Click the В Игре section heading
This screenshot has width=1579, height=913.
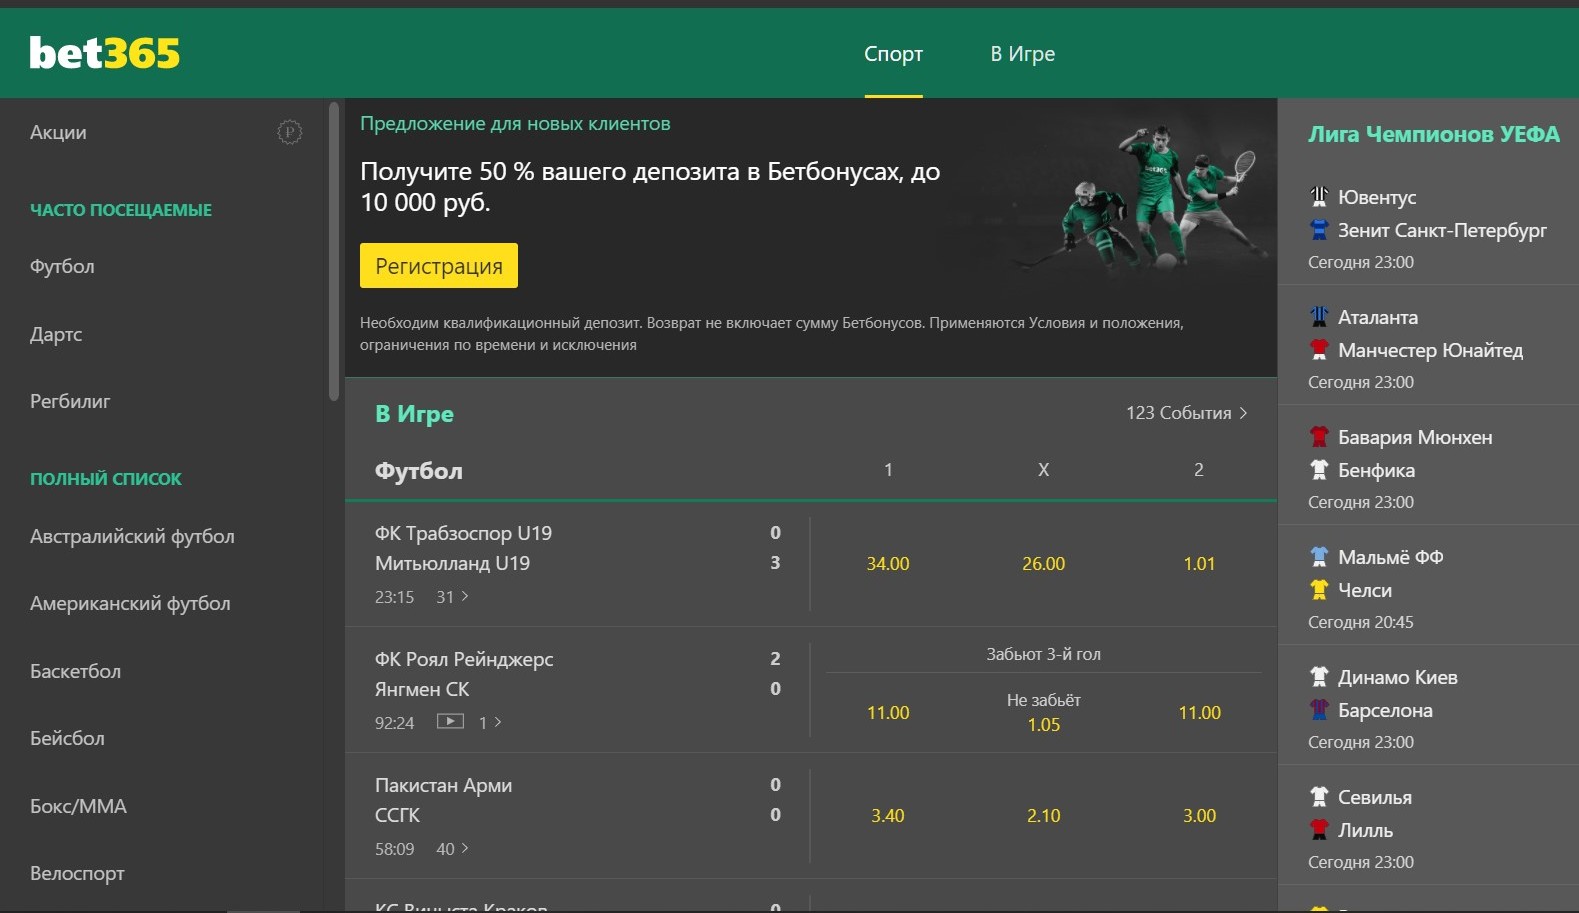coord(414,414)
